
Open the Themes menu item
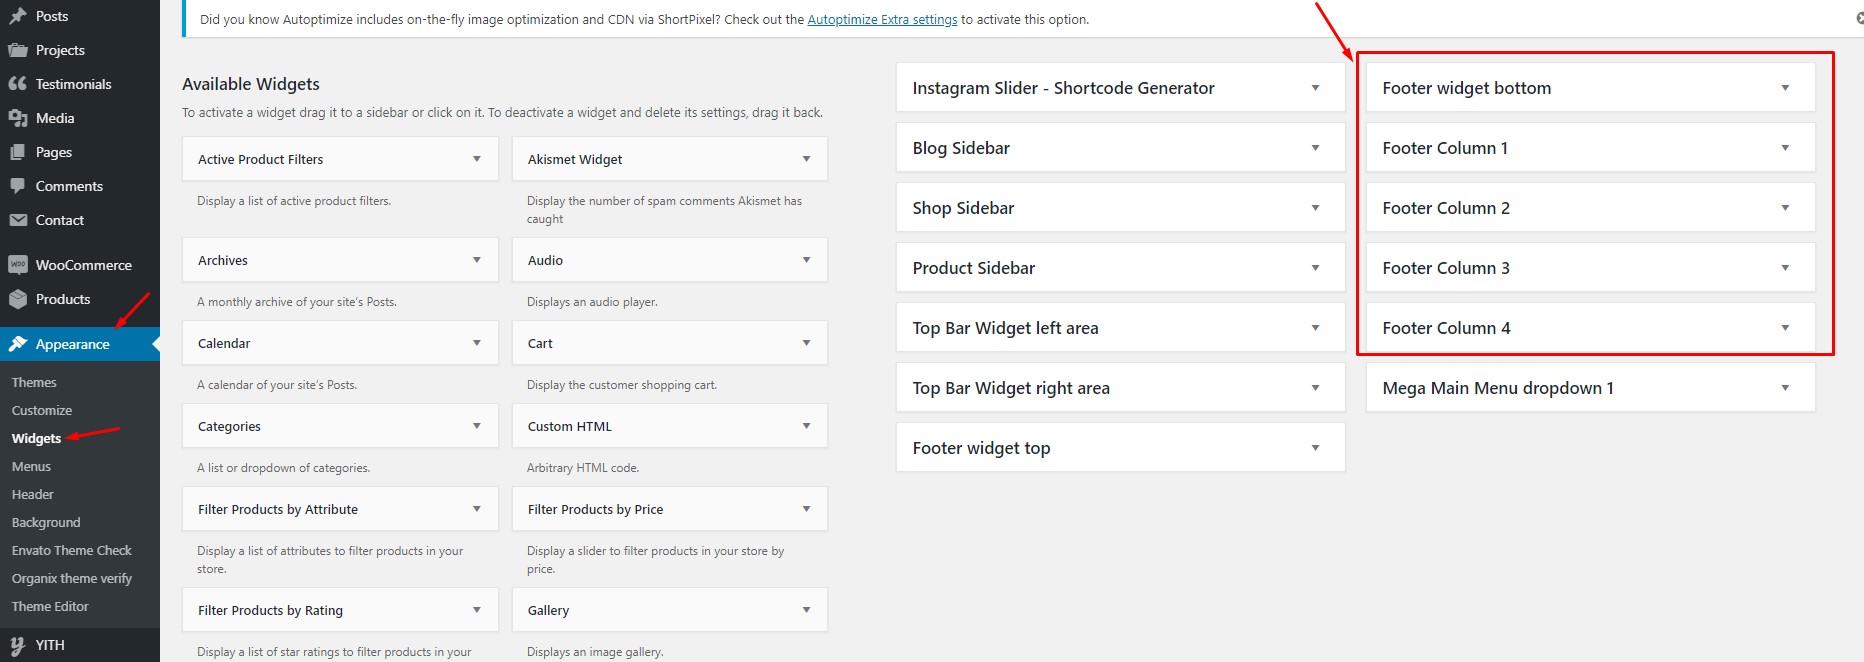34,381
